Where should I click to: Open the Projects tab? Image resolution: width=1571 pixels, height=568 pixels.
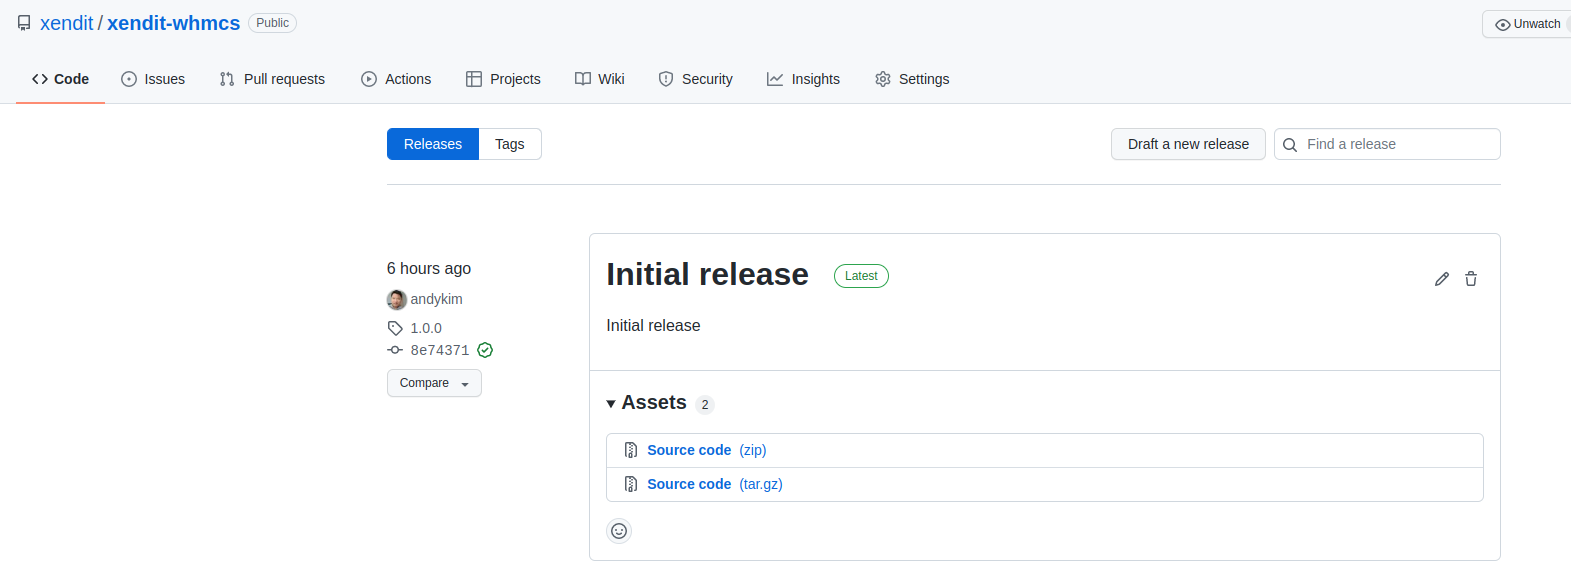coord(503,79)
